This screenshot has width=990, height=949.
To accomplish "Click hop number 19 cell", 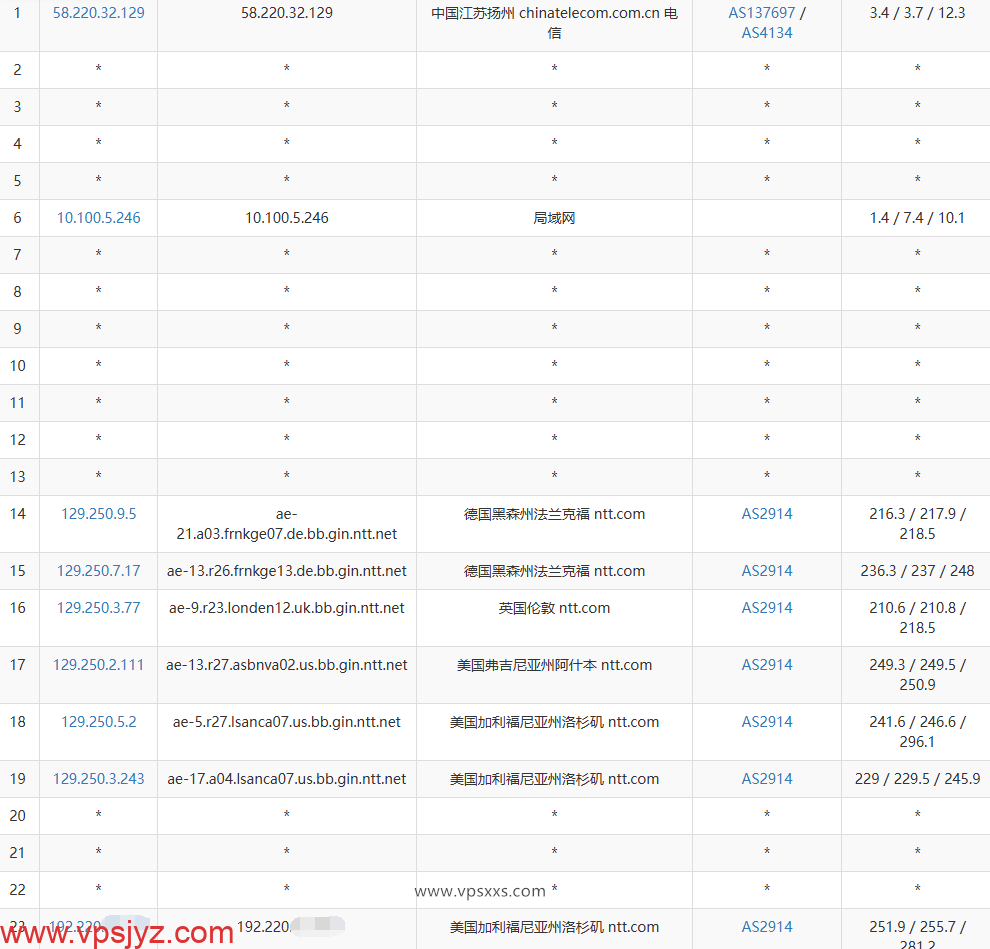I will click(18, 779).
